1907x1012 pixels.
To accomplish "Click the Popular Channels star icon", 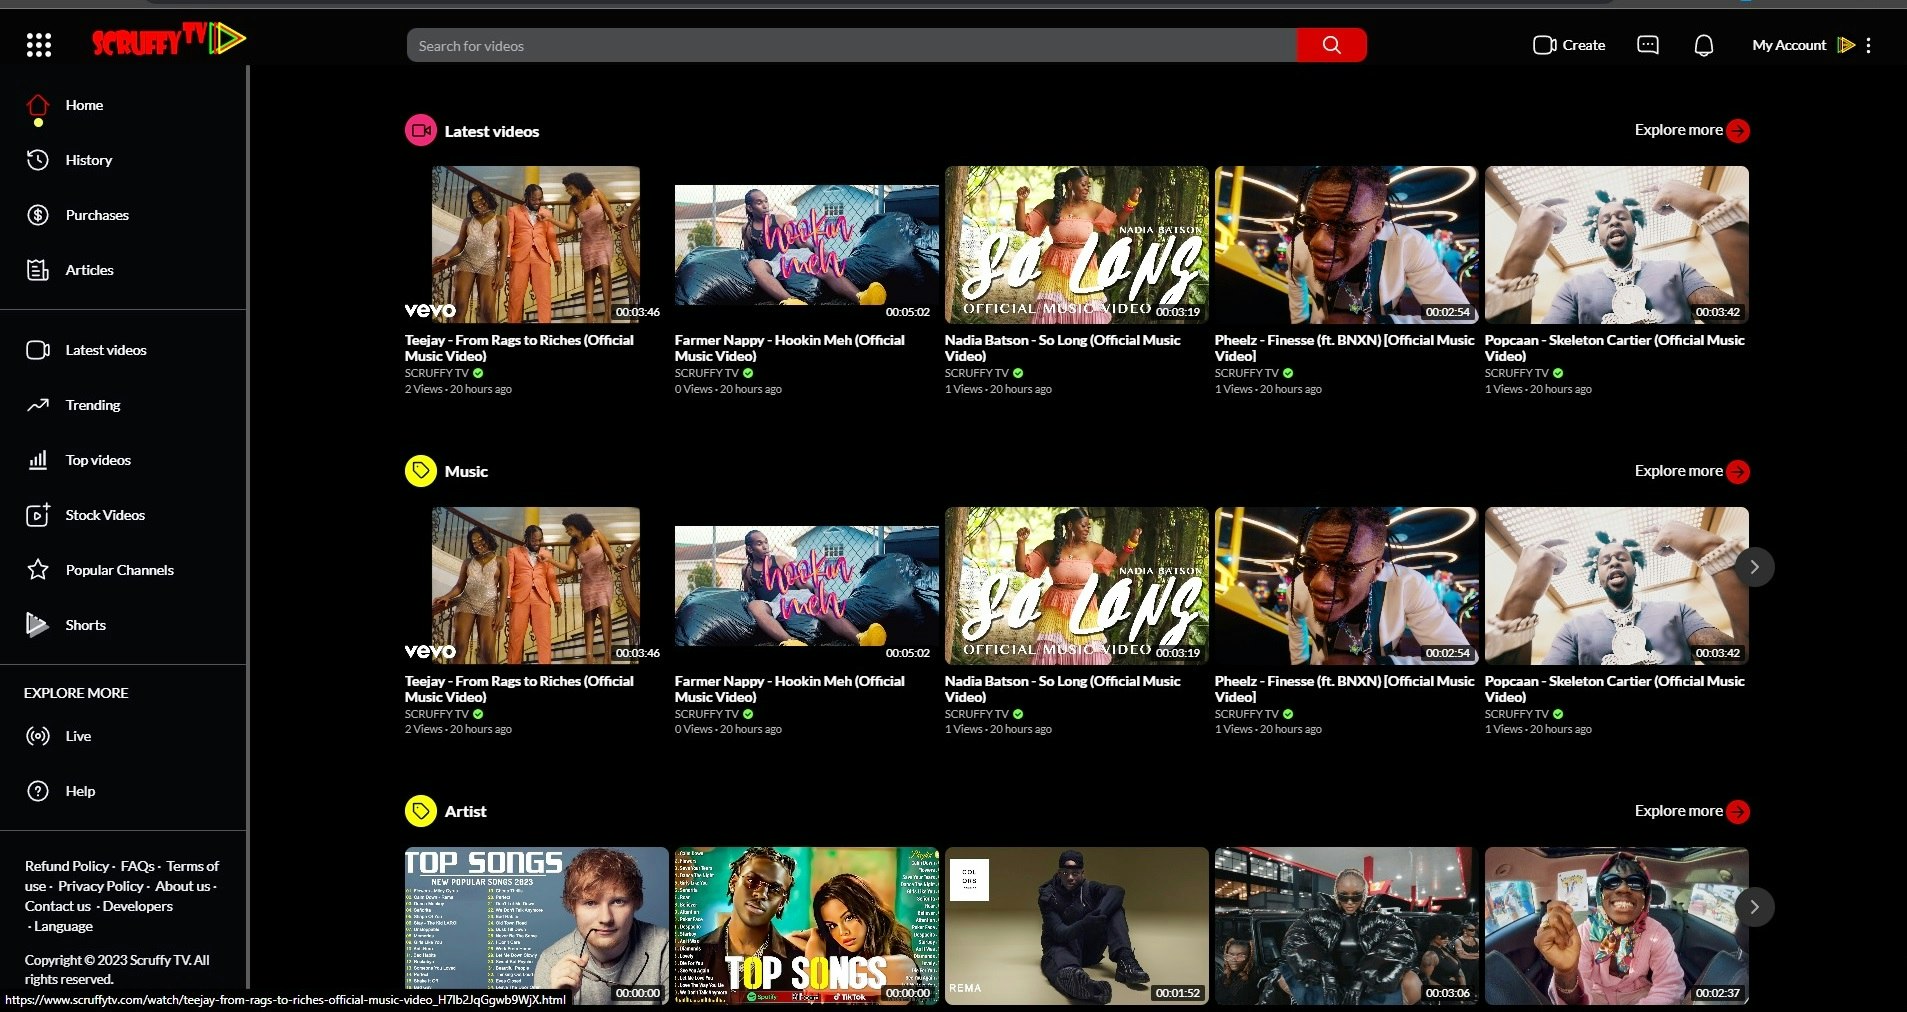I will (x=38, y=570).
